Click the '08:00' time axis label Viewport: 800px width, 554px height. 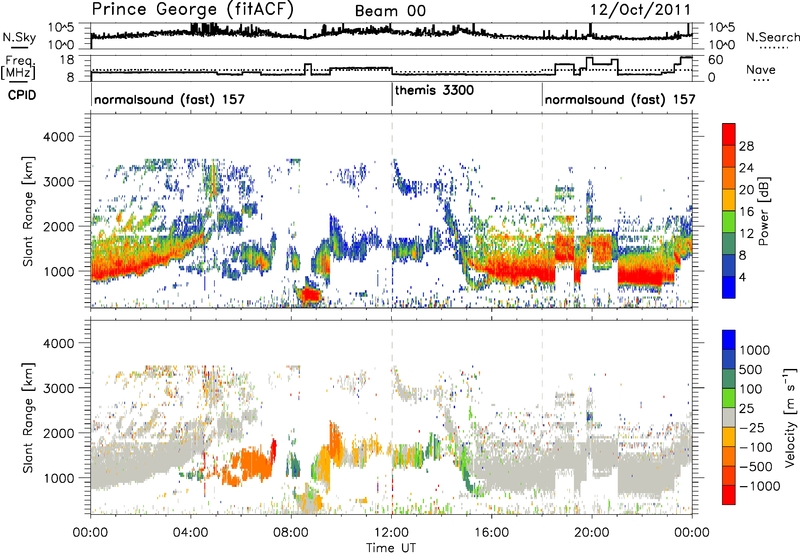[291, 533]
